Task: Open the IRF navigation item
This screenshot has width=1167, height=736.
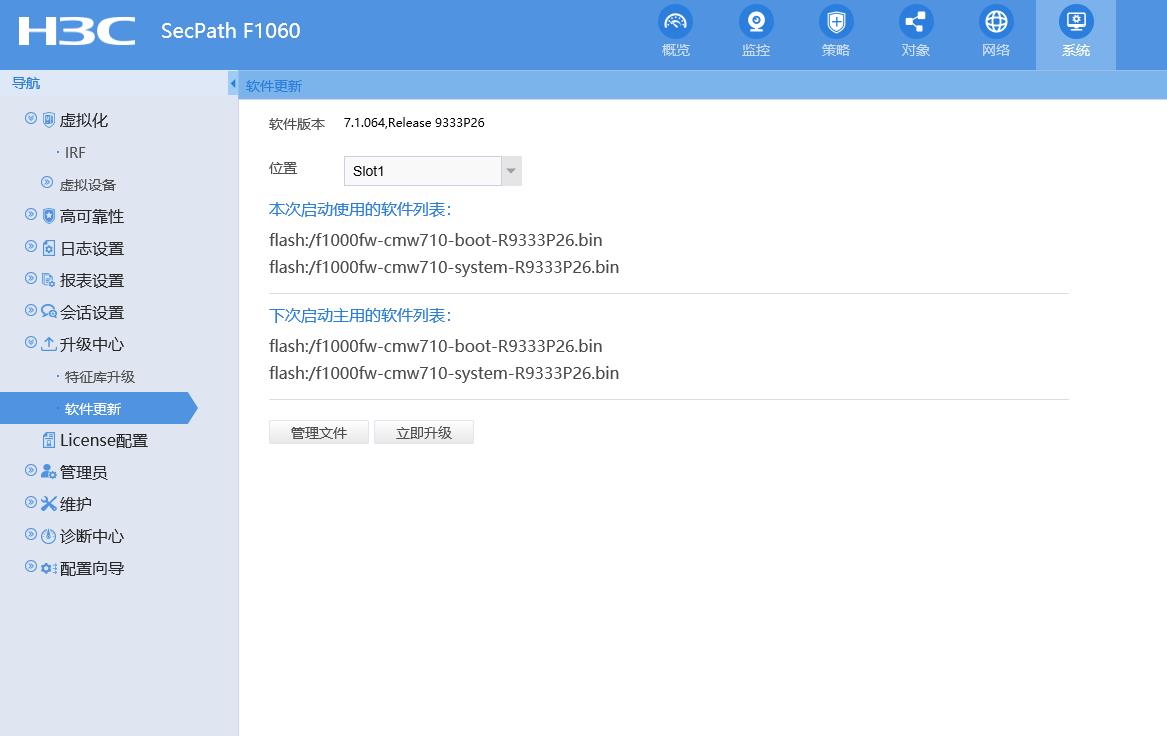Action: [74, 153]
